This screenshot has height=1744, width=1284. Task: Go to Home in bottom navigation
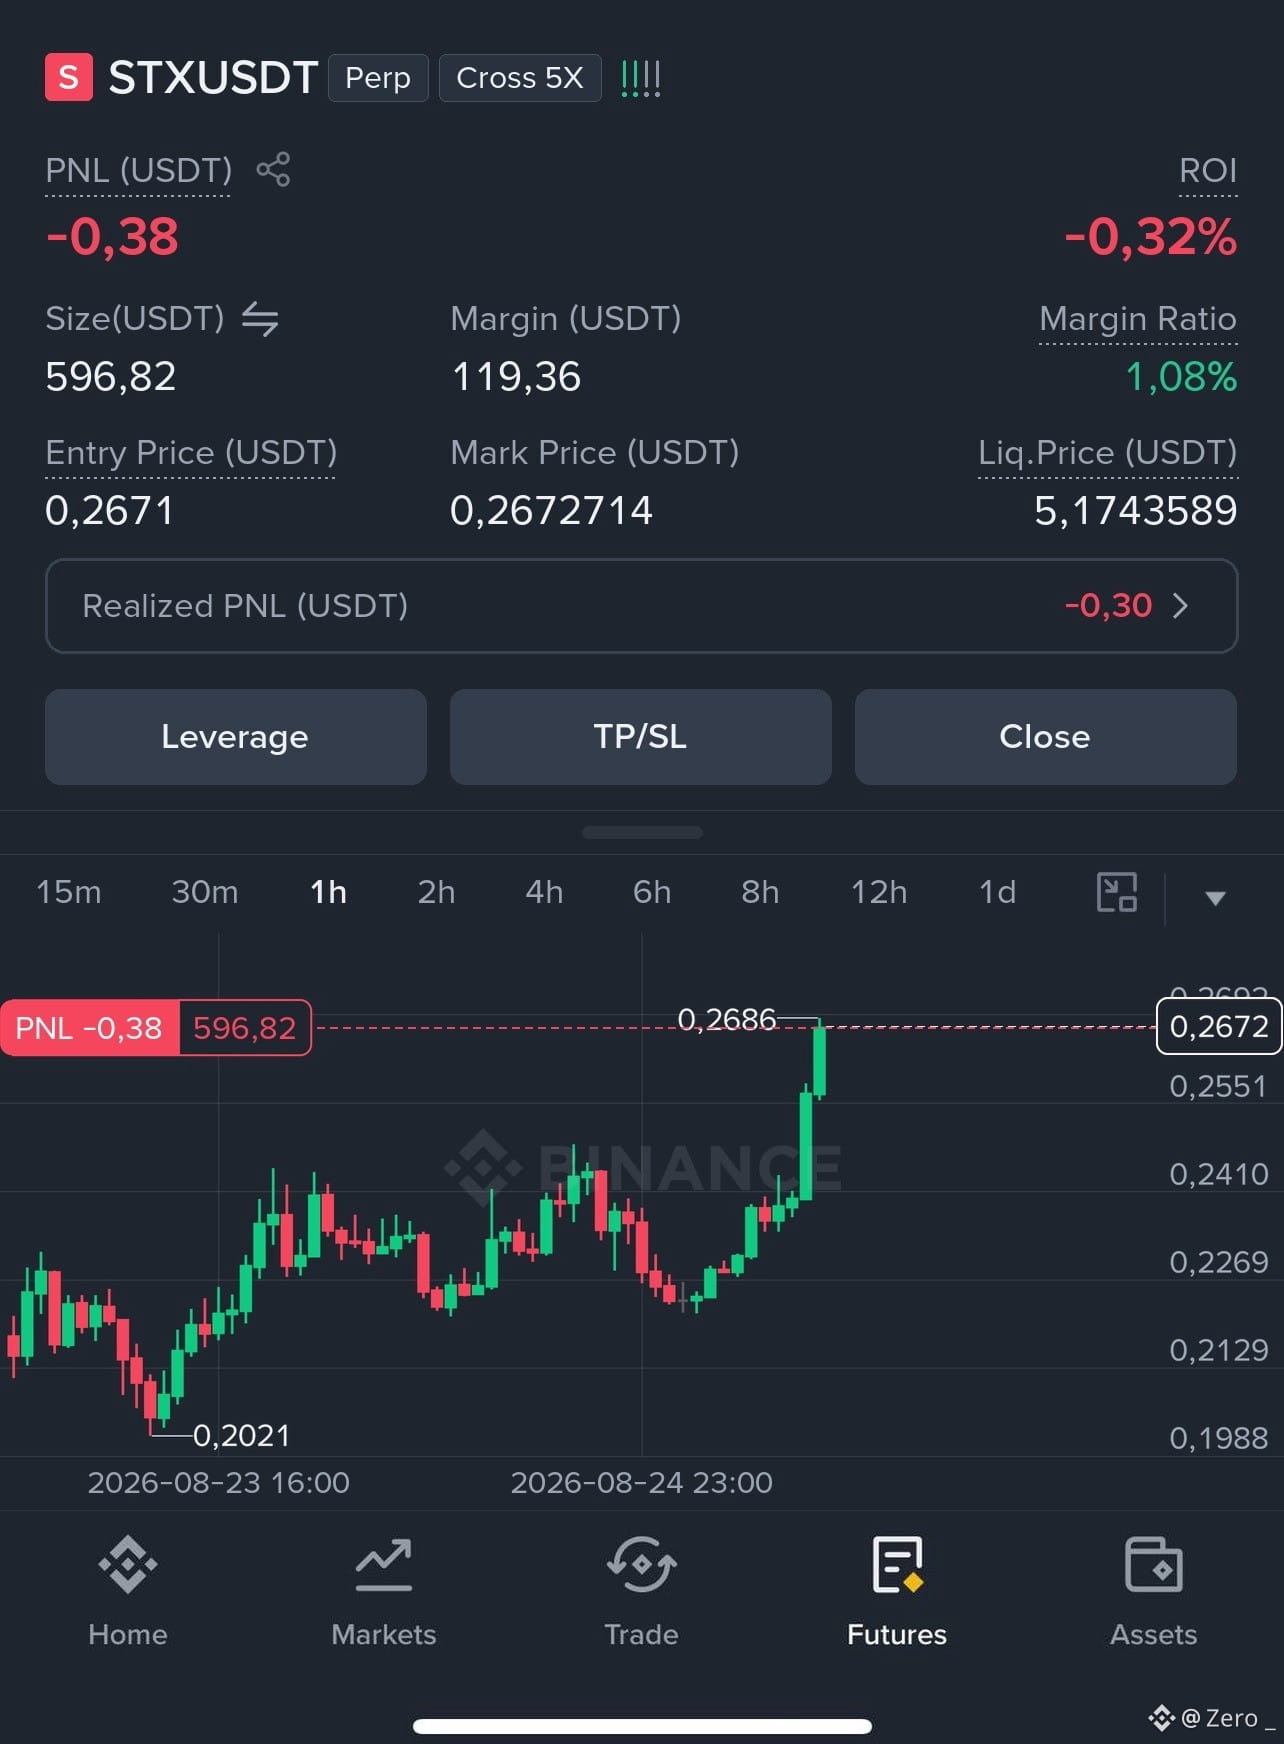coord(128,1592)
